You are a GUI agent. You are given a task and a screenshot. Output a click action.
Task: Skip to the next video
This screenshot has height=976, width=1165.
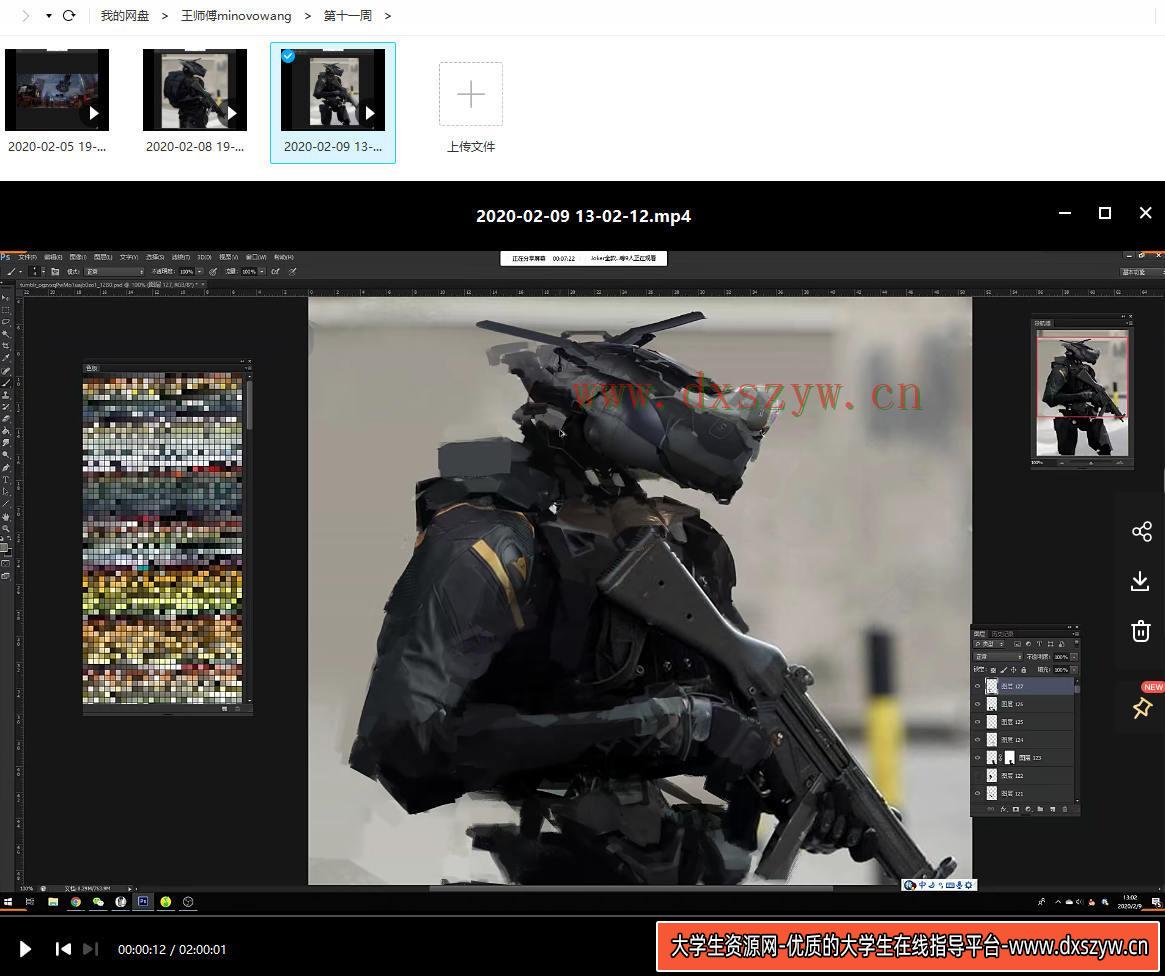[90, 949]
